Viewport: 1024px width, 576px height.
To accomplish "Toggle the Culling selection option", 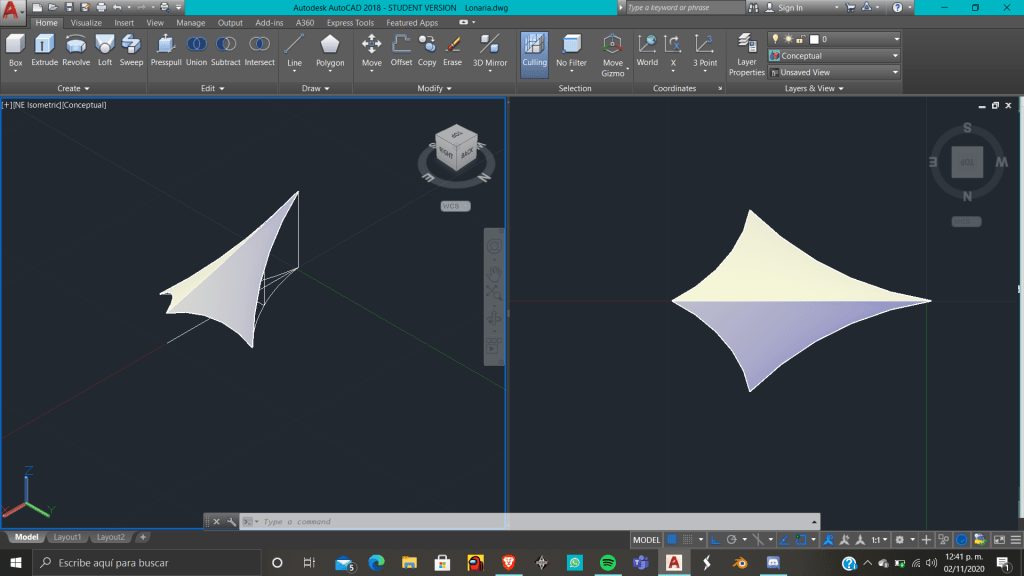I will pyautogui.click(x=534, y=49).
